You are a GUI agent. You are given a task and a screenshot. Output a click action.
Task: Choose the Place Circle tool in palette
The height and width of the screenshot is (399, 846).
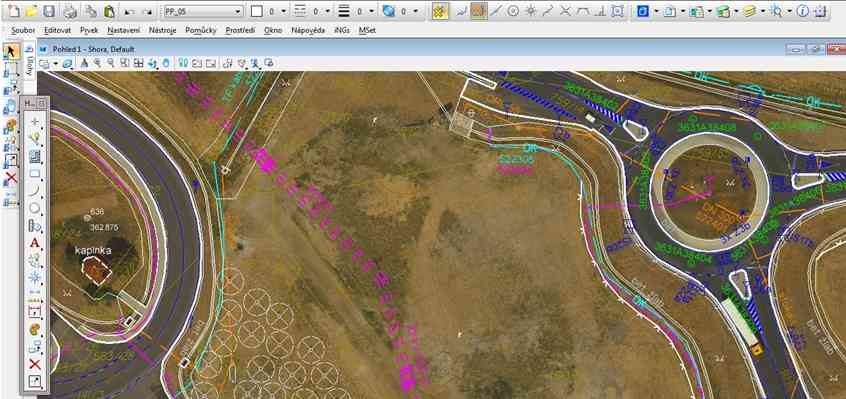pos(35,208)
